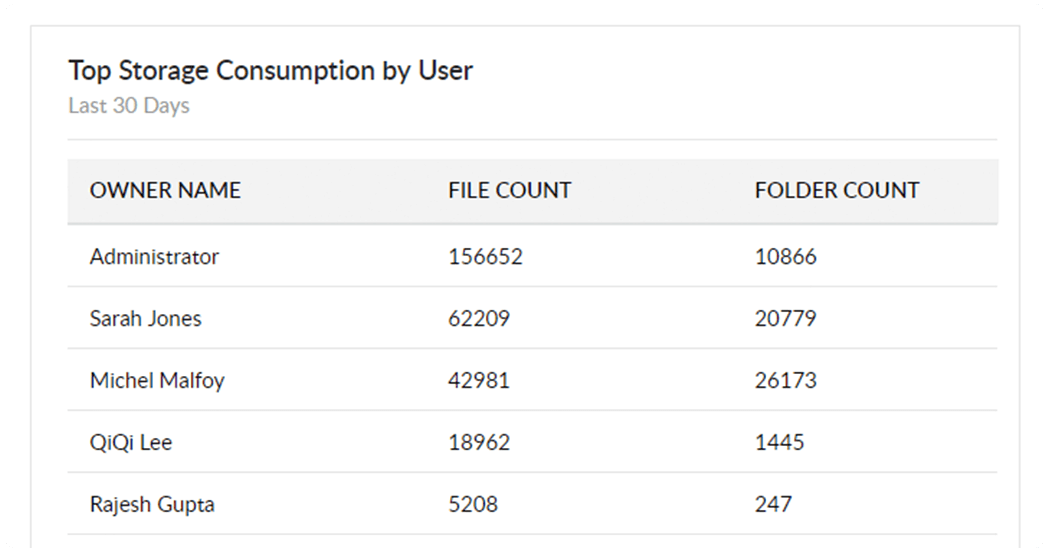Select Michel Malfoy's file count 42981

pyautogui.click(x=479, y=380)
